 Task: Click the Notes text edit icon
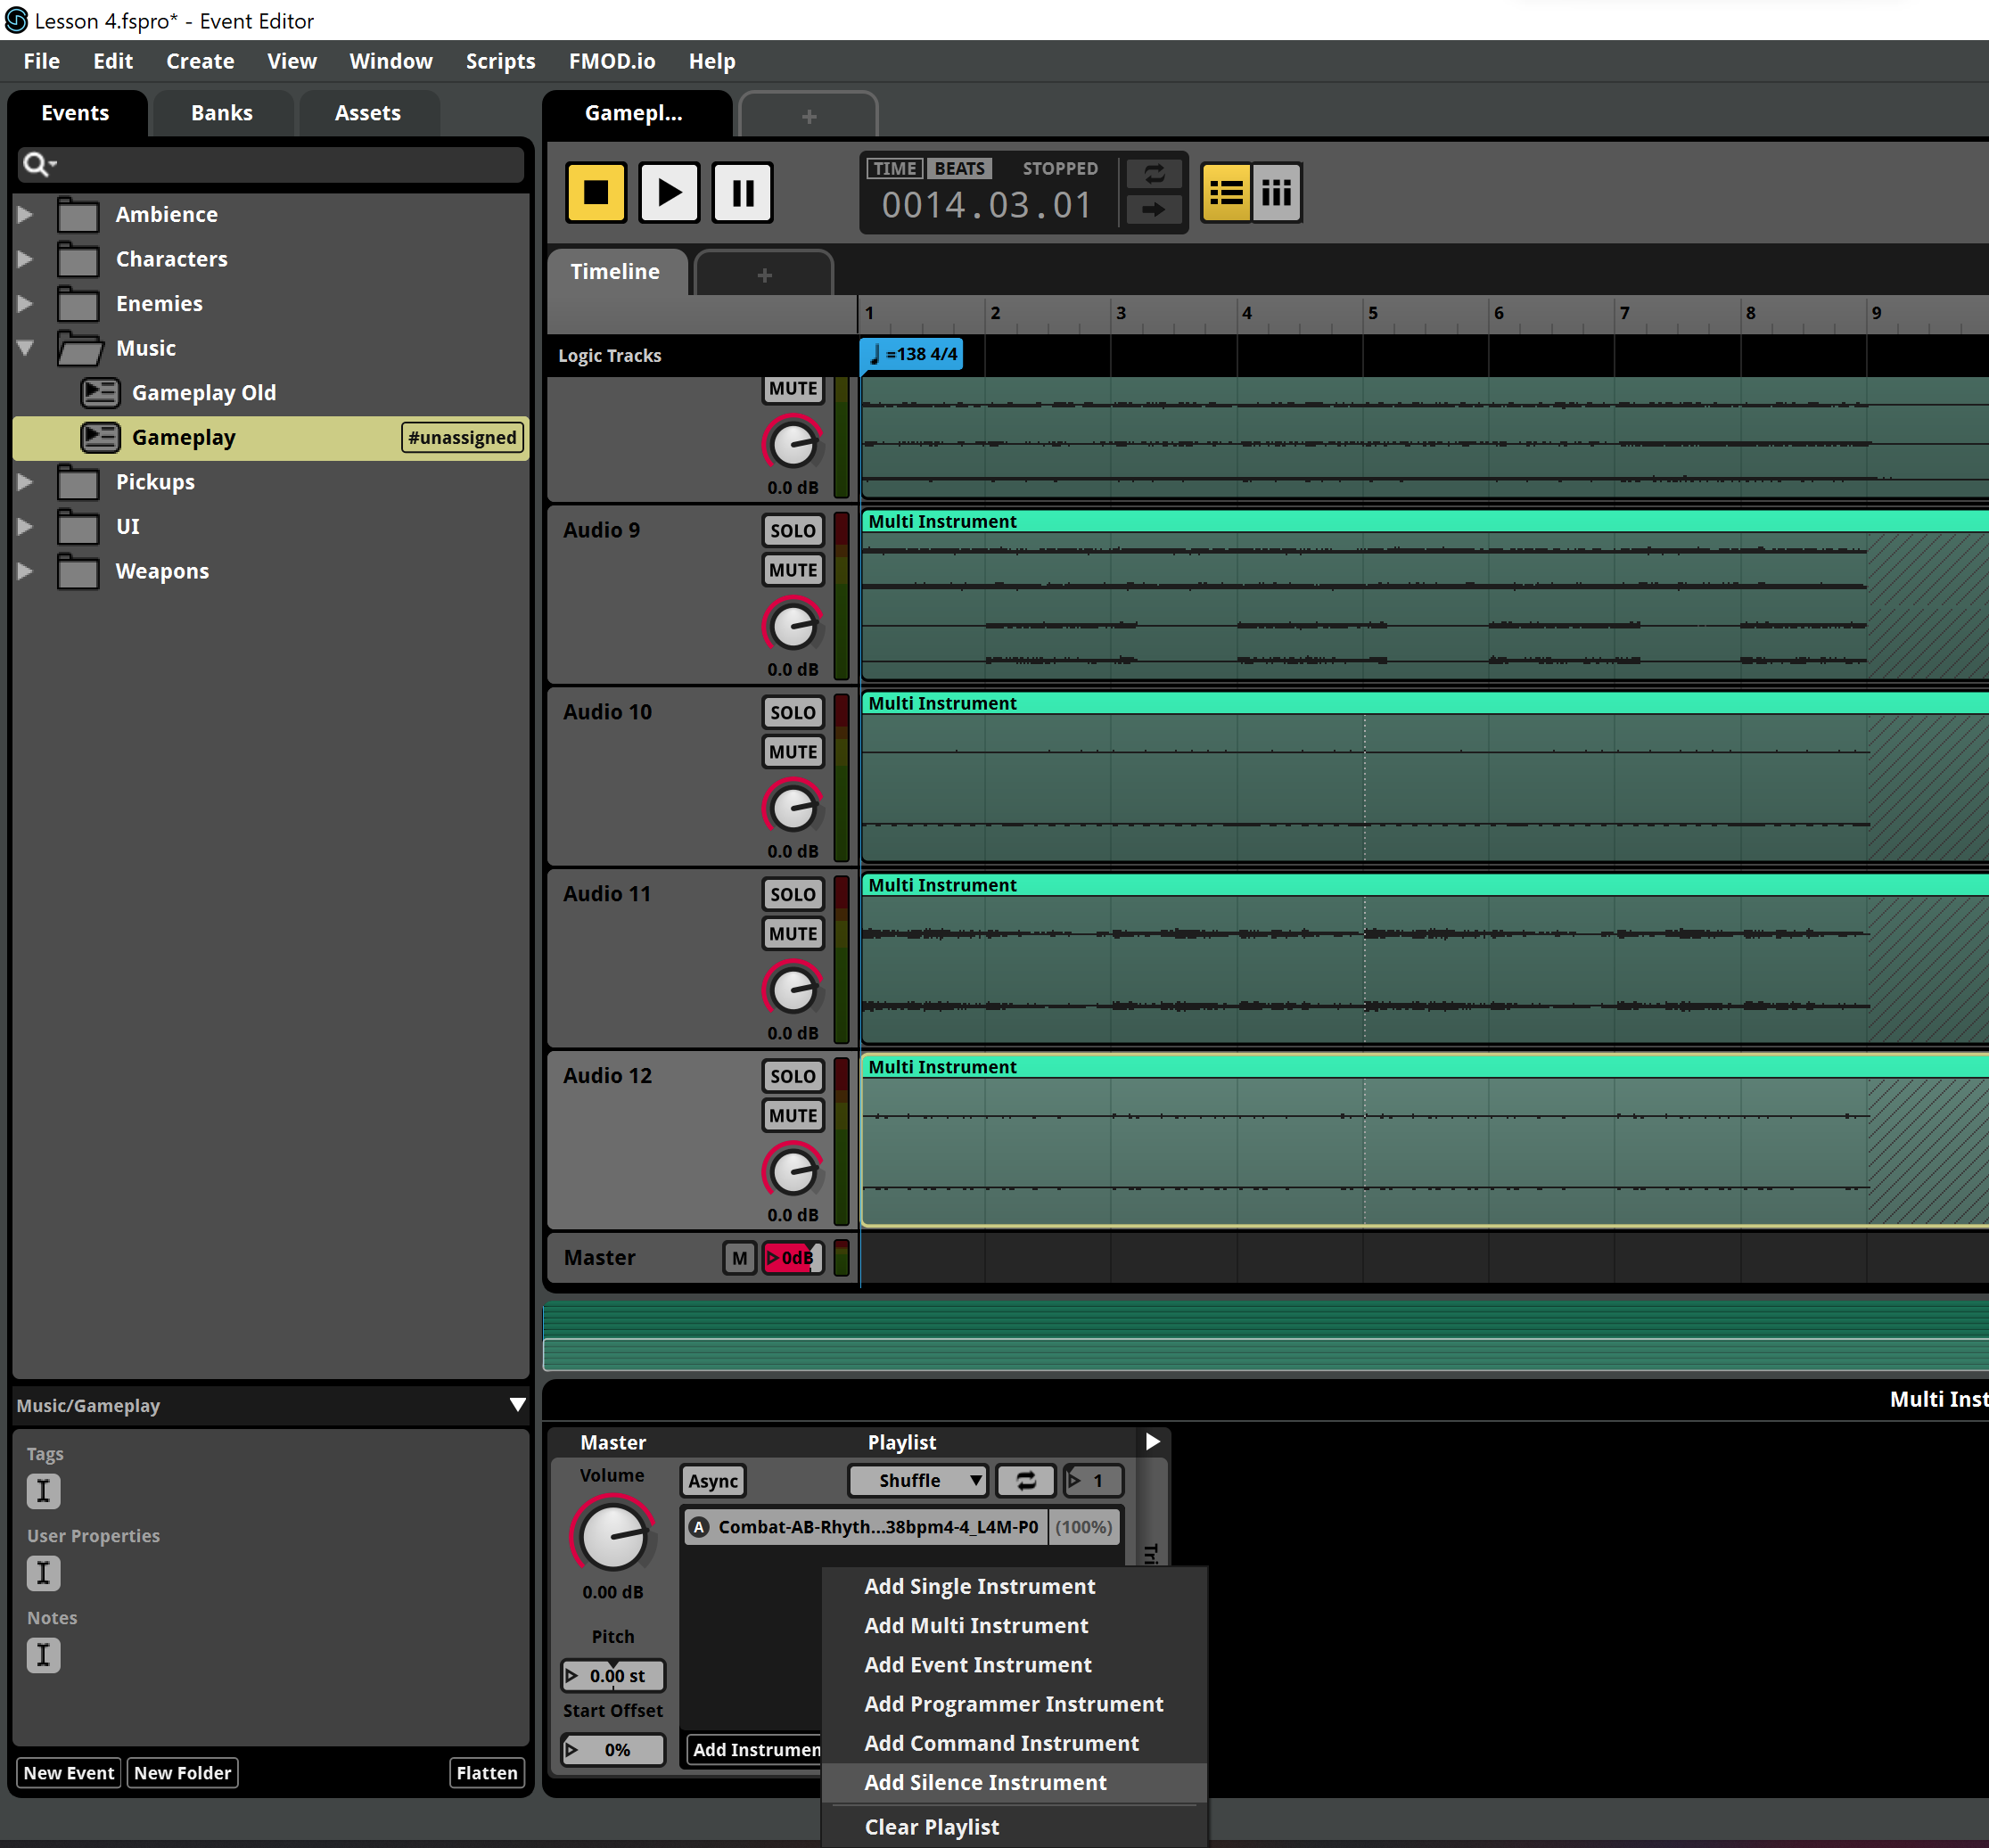(x=43, y=1655)
